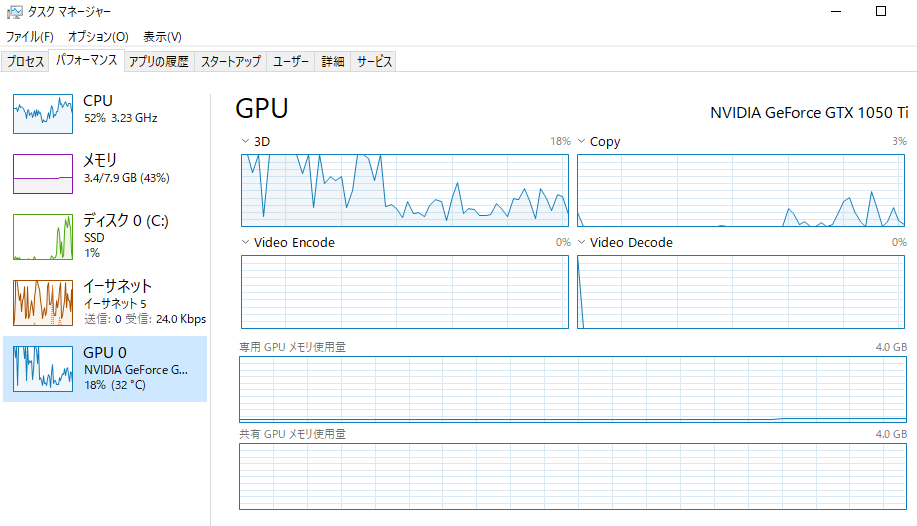917x526 pixels.
Task: Switch to the スタートアップ tab
Action: [231, 62]
